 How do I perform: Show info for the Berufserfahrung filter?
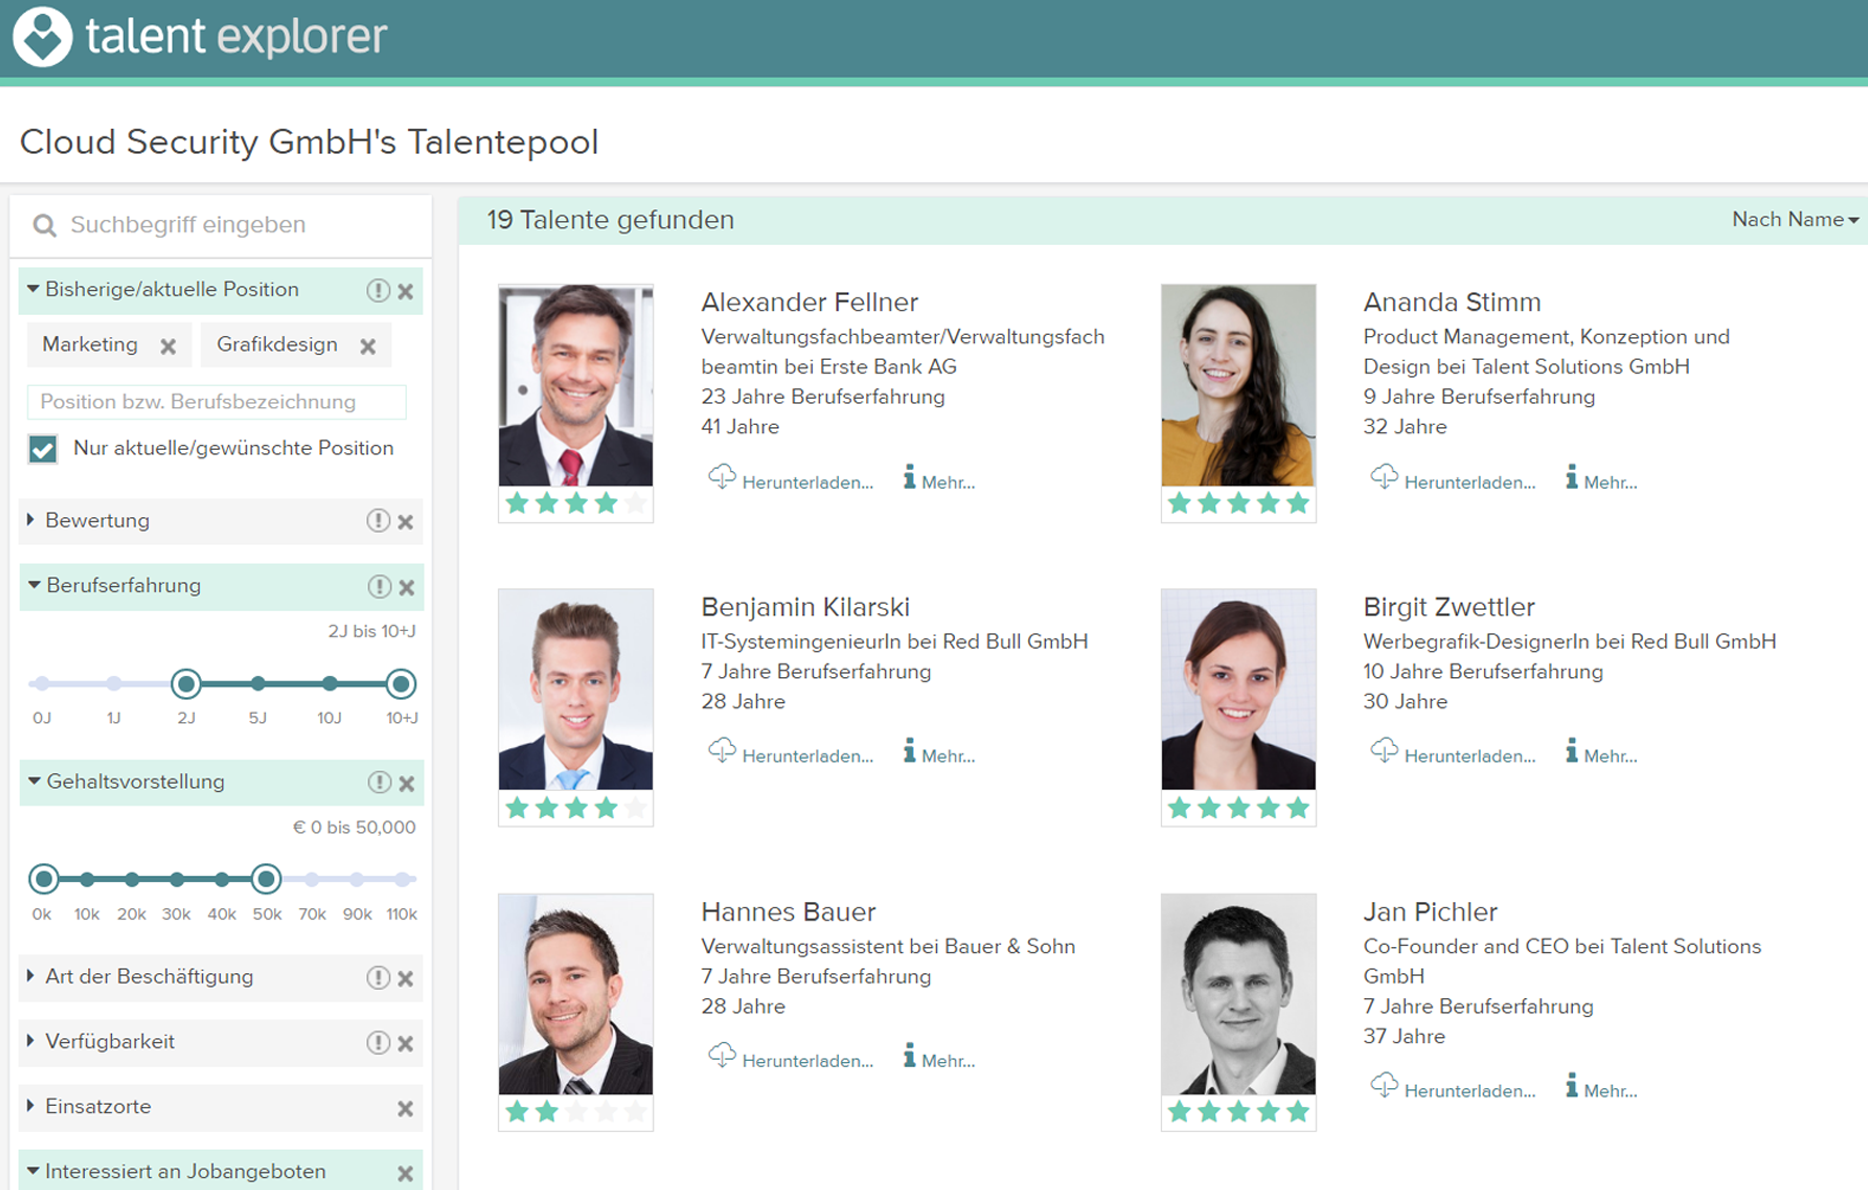tap(378, 586)
